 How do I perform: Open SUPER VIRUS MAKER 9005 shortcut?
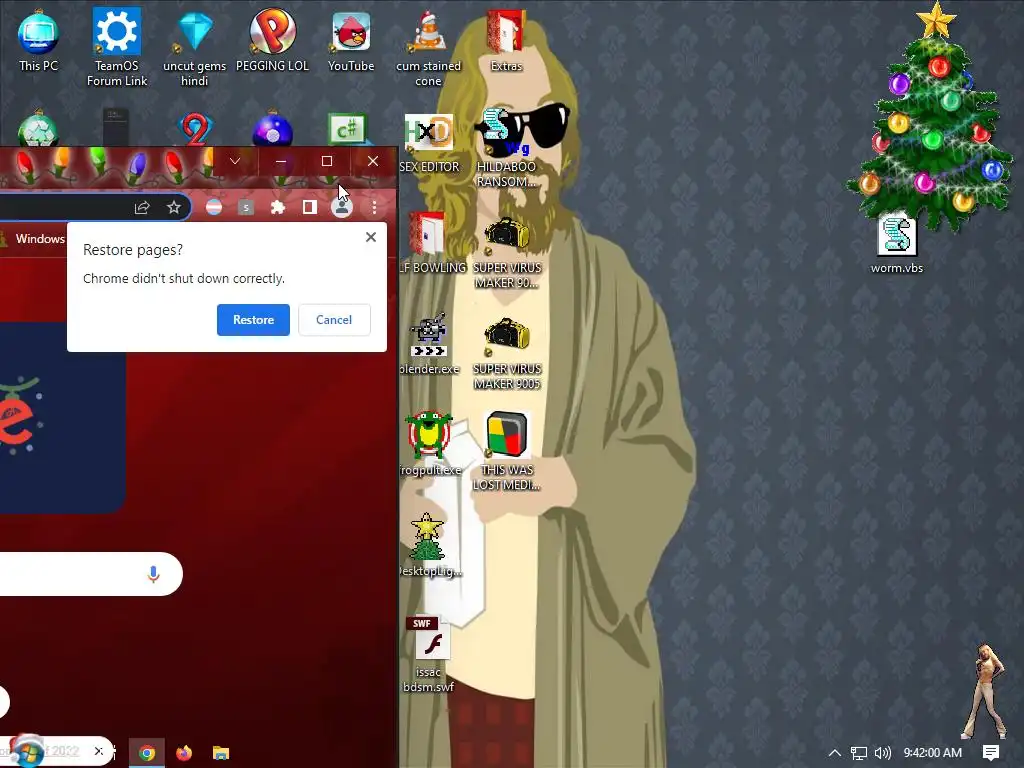coord(507,354)
